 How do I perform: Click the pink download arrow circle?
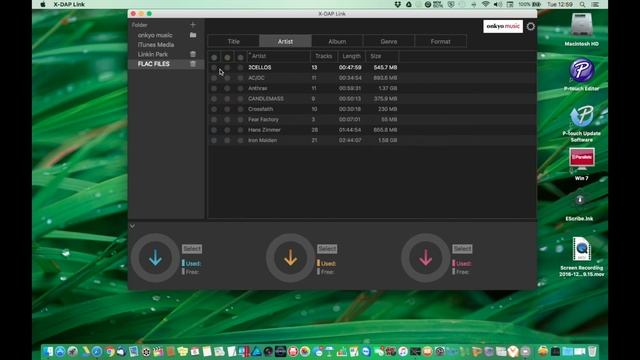tap(425, 258)
